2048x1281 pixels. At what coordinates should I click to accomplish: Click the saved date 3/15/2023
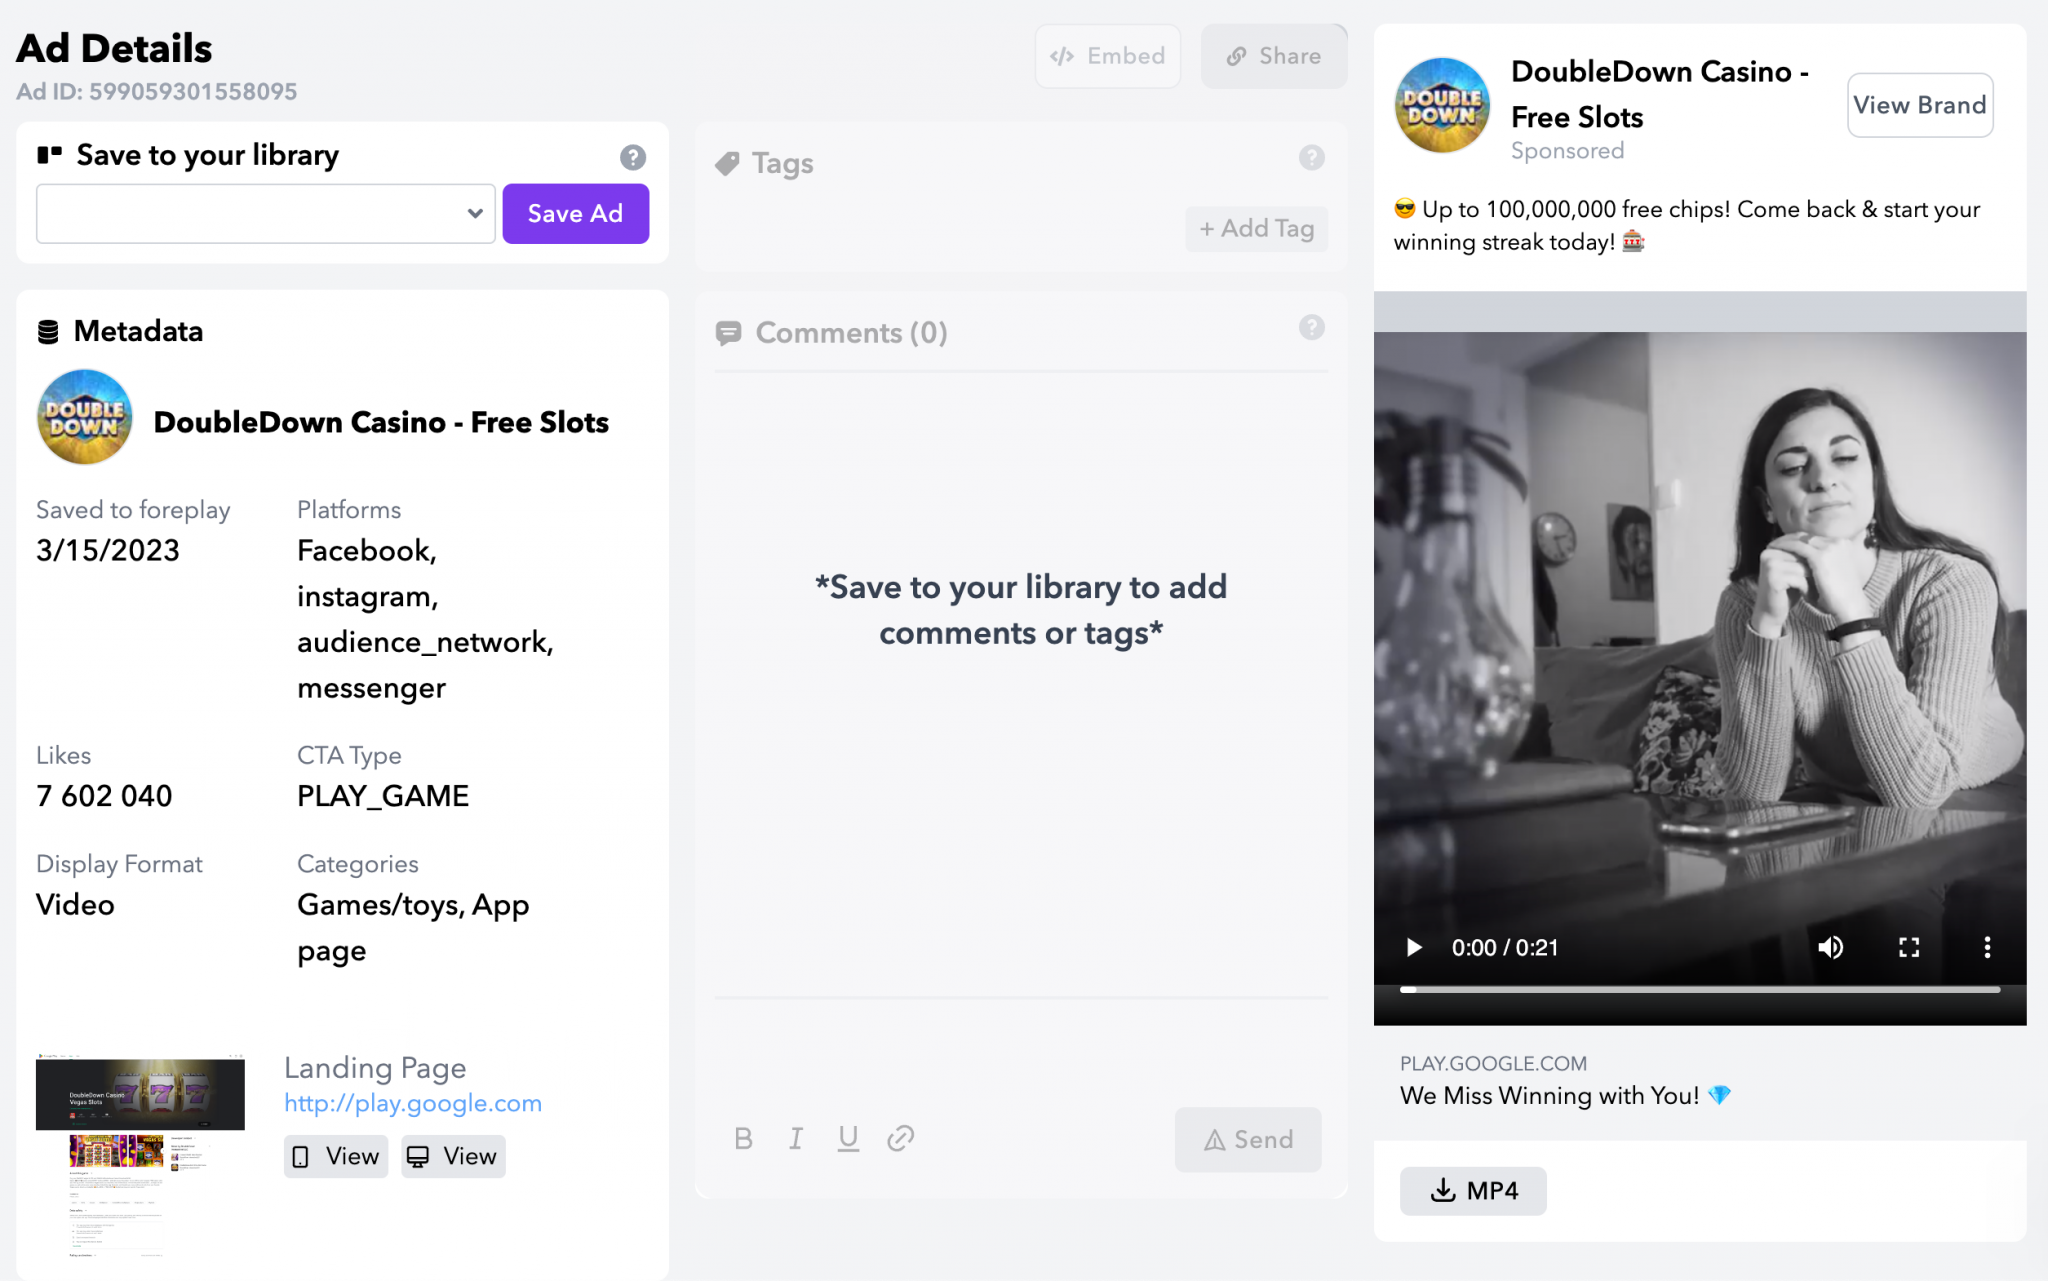click(x=108, y=550)
